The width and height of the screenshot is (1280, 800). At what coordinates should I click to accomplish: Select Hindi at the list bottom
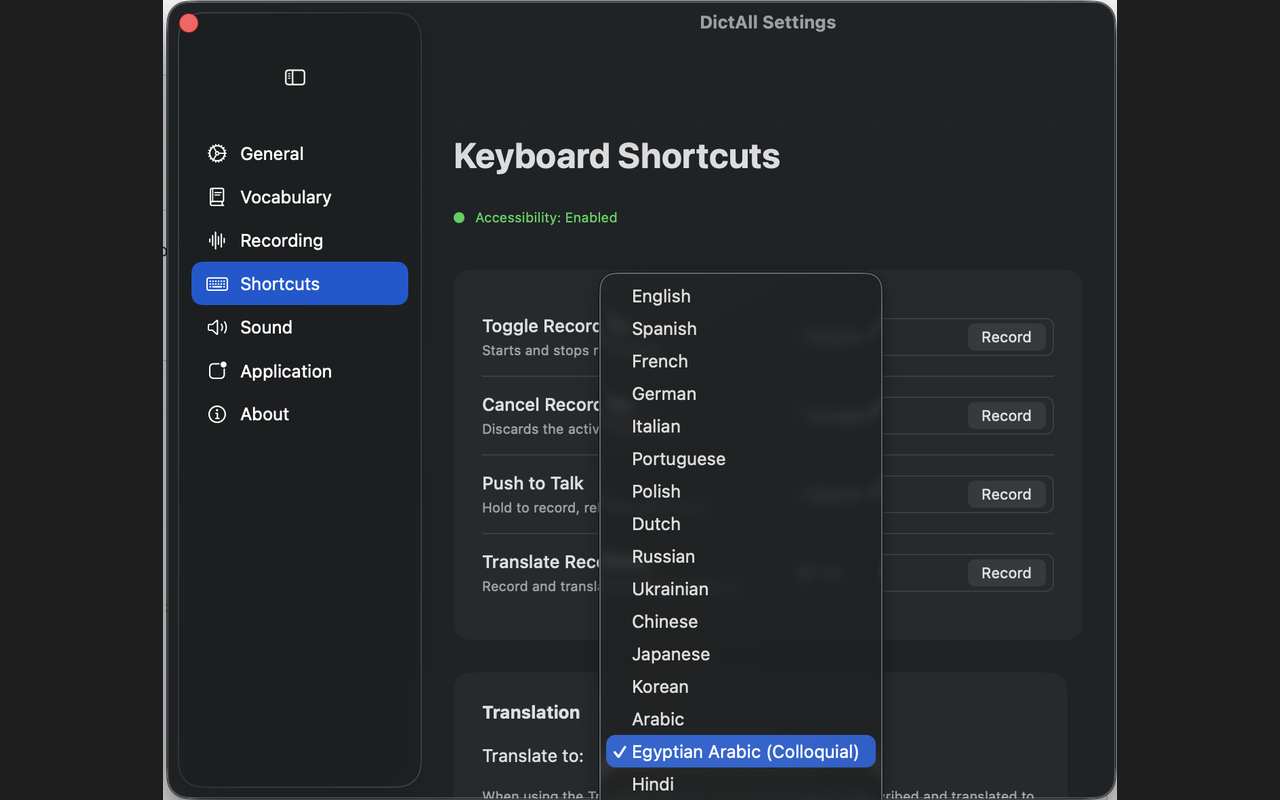click(x=652, y=784)
